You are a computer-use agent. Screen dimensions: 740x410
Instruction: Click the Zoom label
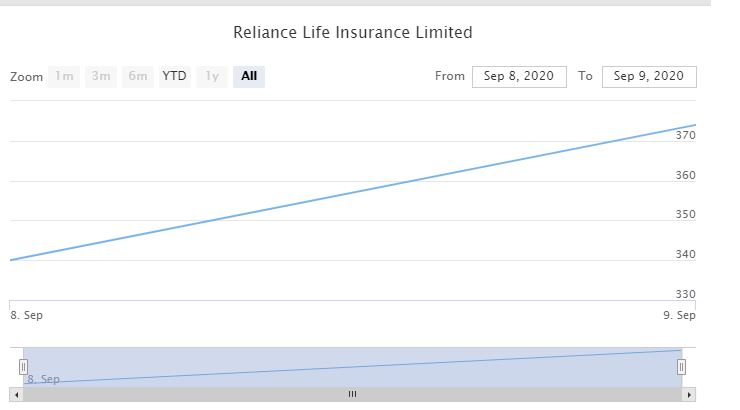tap(26, 77)
